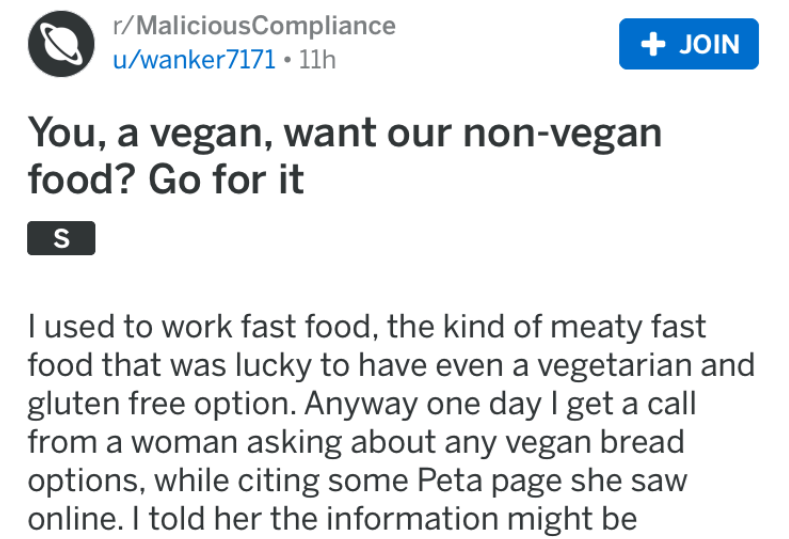The width and height of the screenshot is (789, 539).
Task: Visit the u/wanker7171 user profile
Action: coord(193,59)
